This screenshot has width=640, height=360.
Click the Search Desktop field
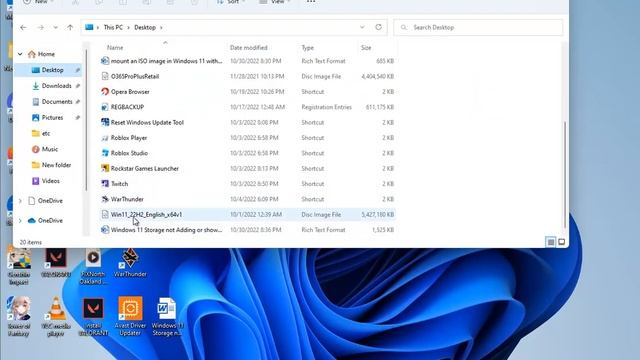pyautogui.click(x=478, y=27)
